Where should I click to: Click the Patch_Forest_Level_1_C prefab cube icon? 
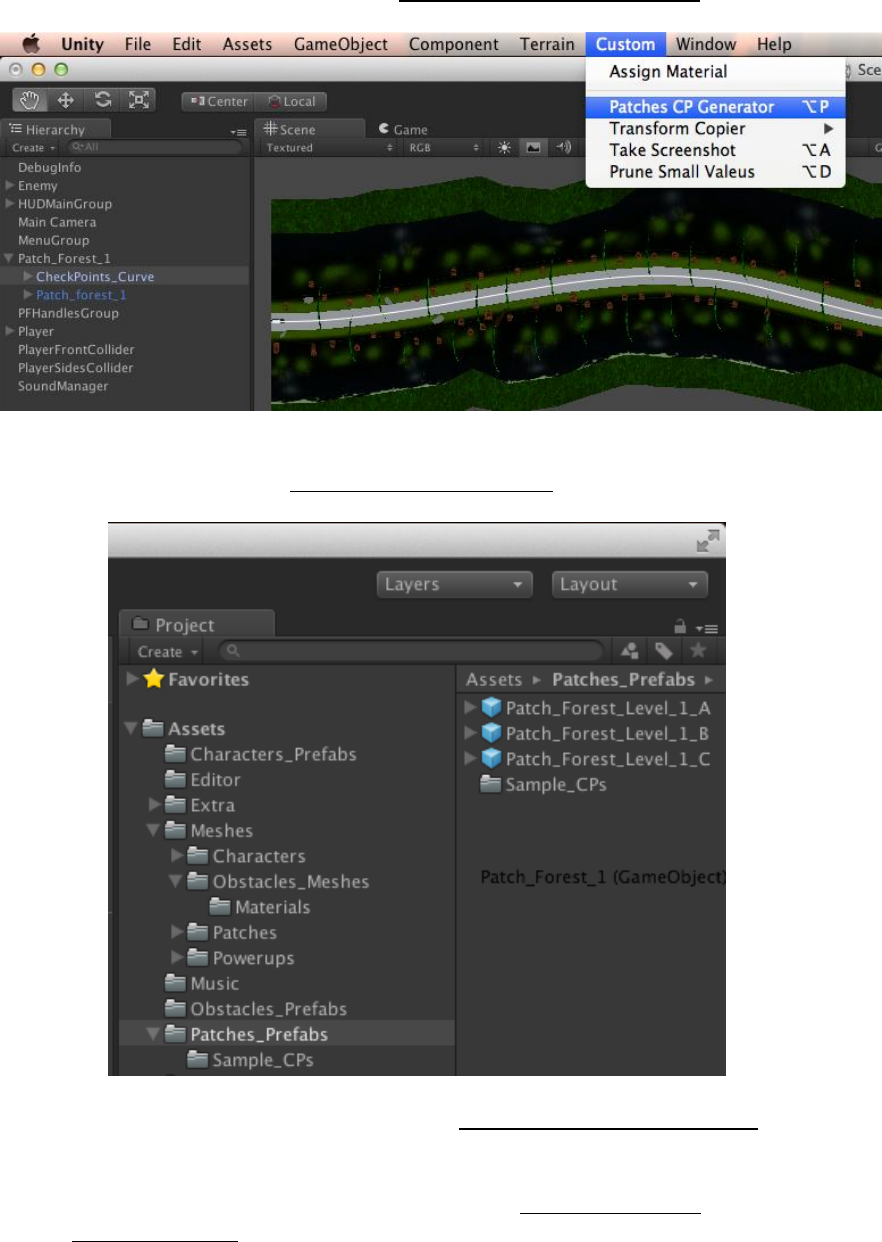click(491, 759)
